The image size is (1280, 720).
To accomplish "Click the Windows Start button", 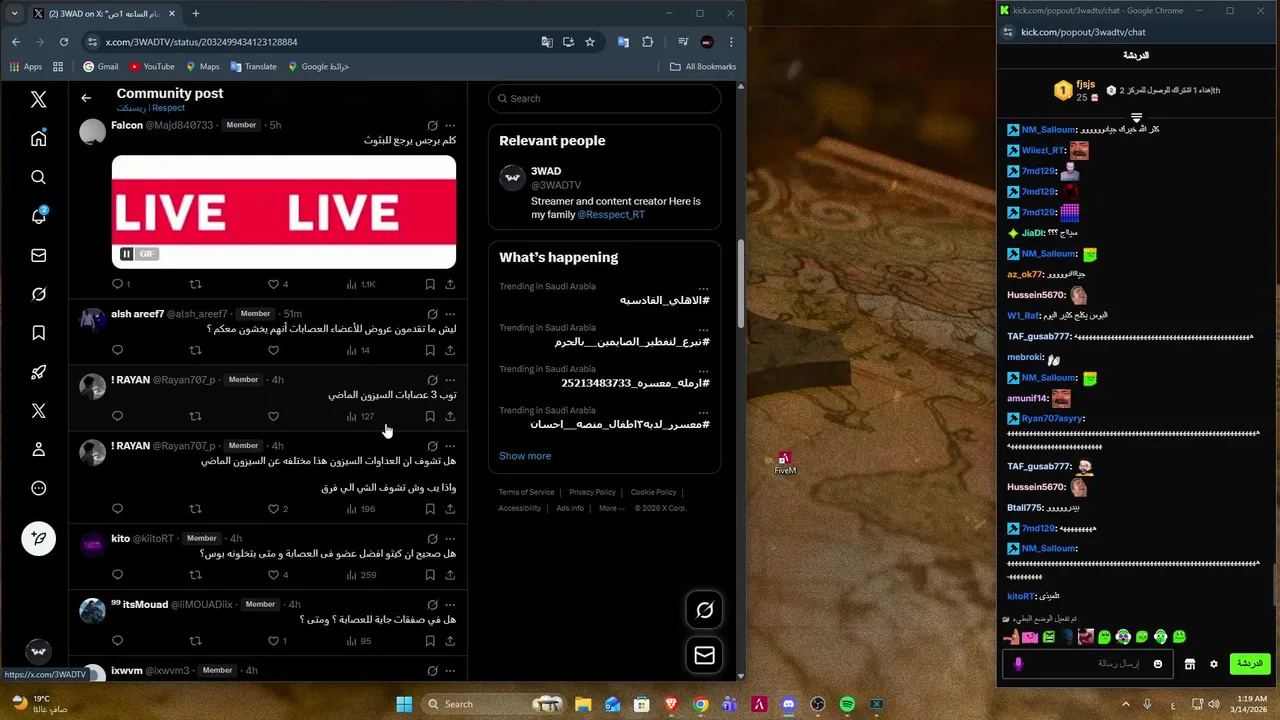I will pyautogui.click(x=404, y=704).
